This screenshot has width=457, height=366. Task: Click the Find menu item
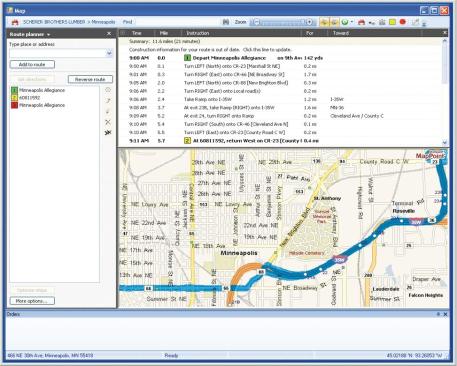(x=127, y=22)
